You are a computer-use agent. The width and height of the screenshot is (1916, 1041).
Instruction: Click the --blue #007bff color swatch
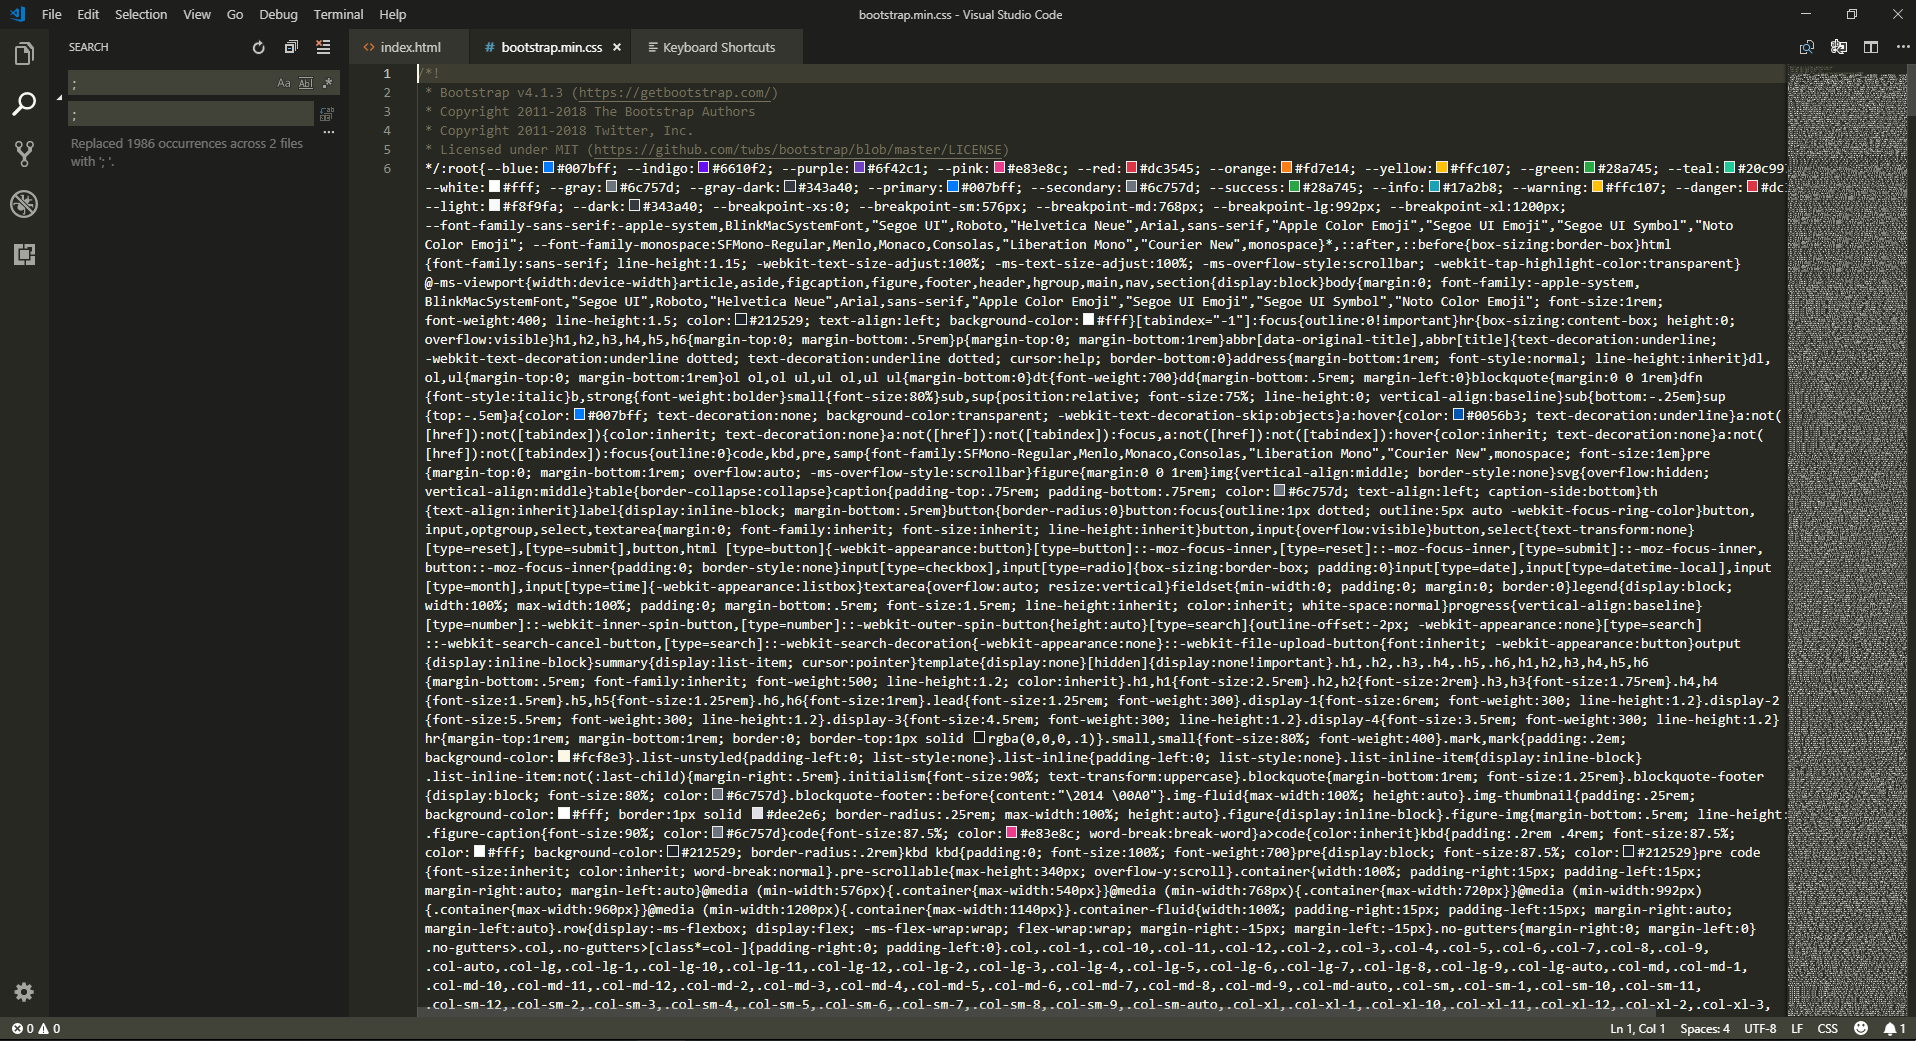pos(548,168)
